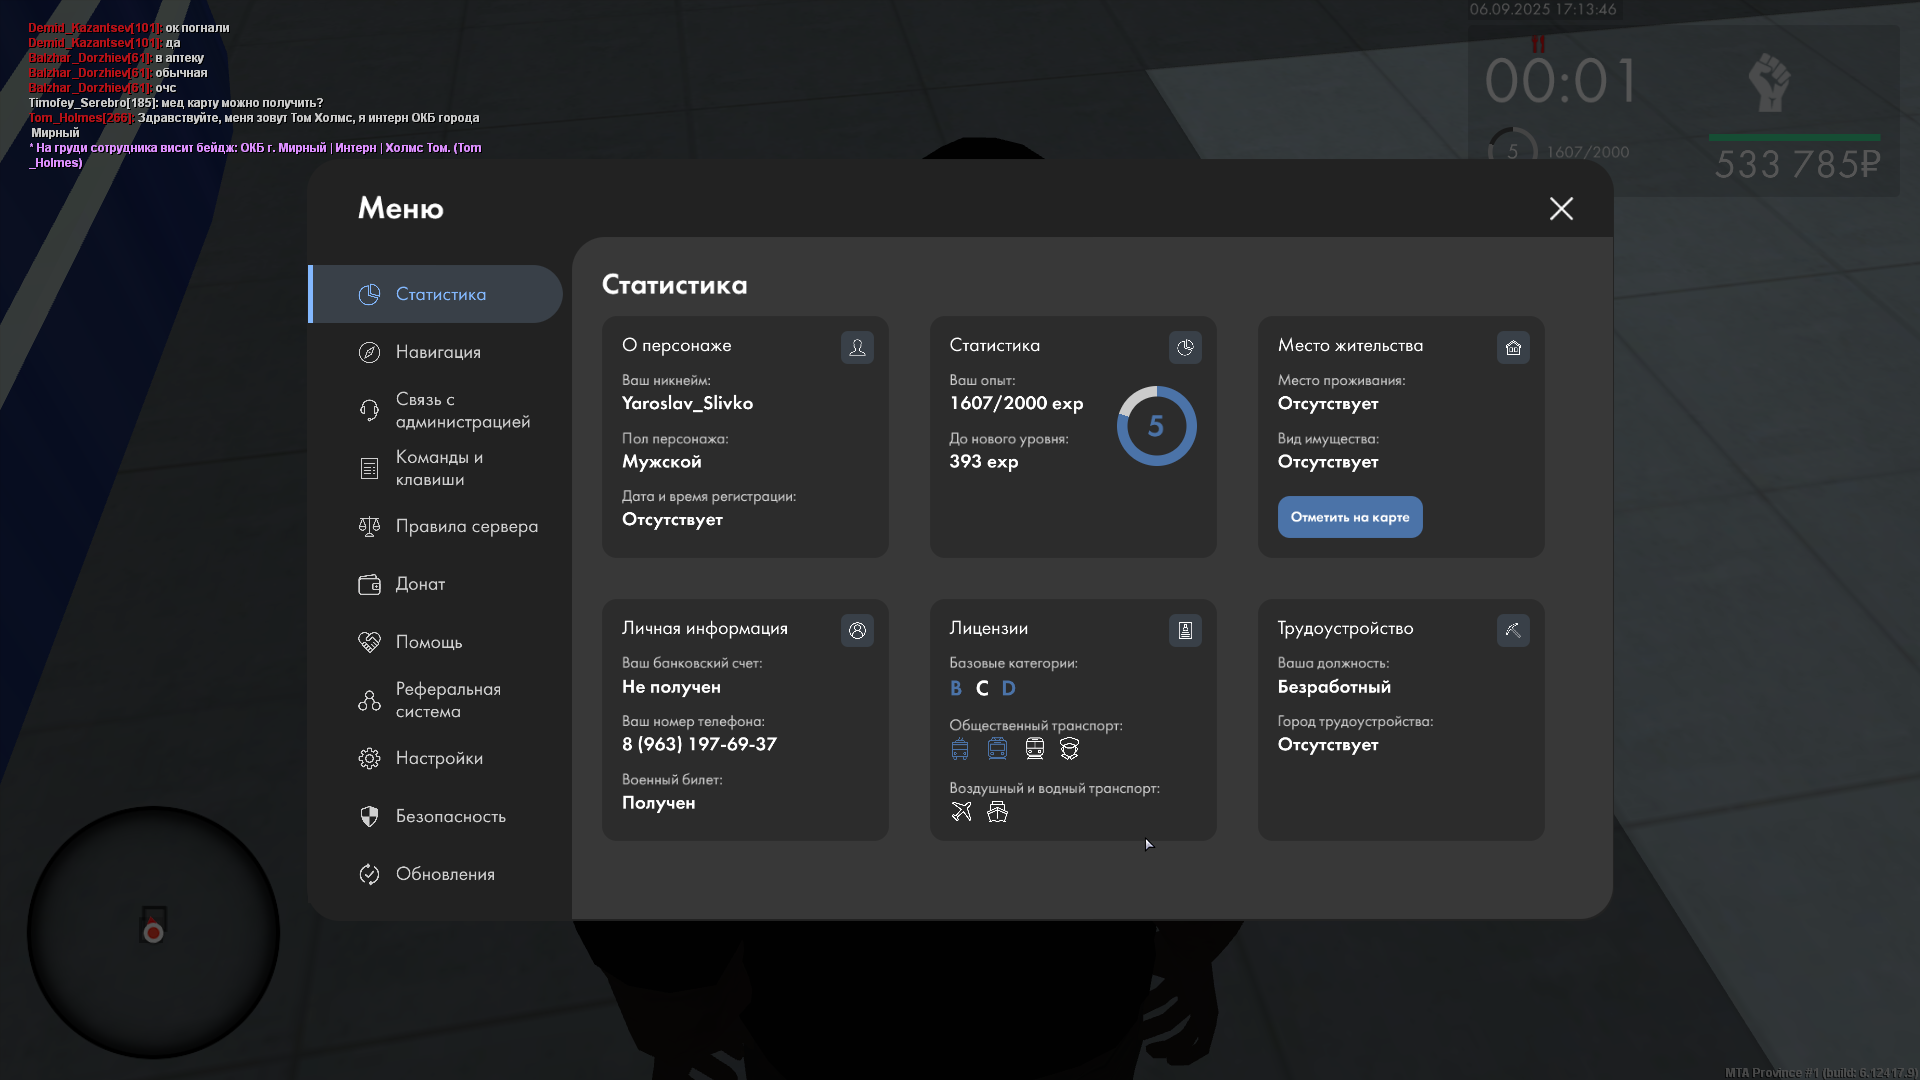This screenshot has width=1920, height=1080.
Task: Click the circular minimap radar
Action: 153,932
